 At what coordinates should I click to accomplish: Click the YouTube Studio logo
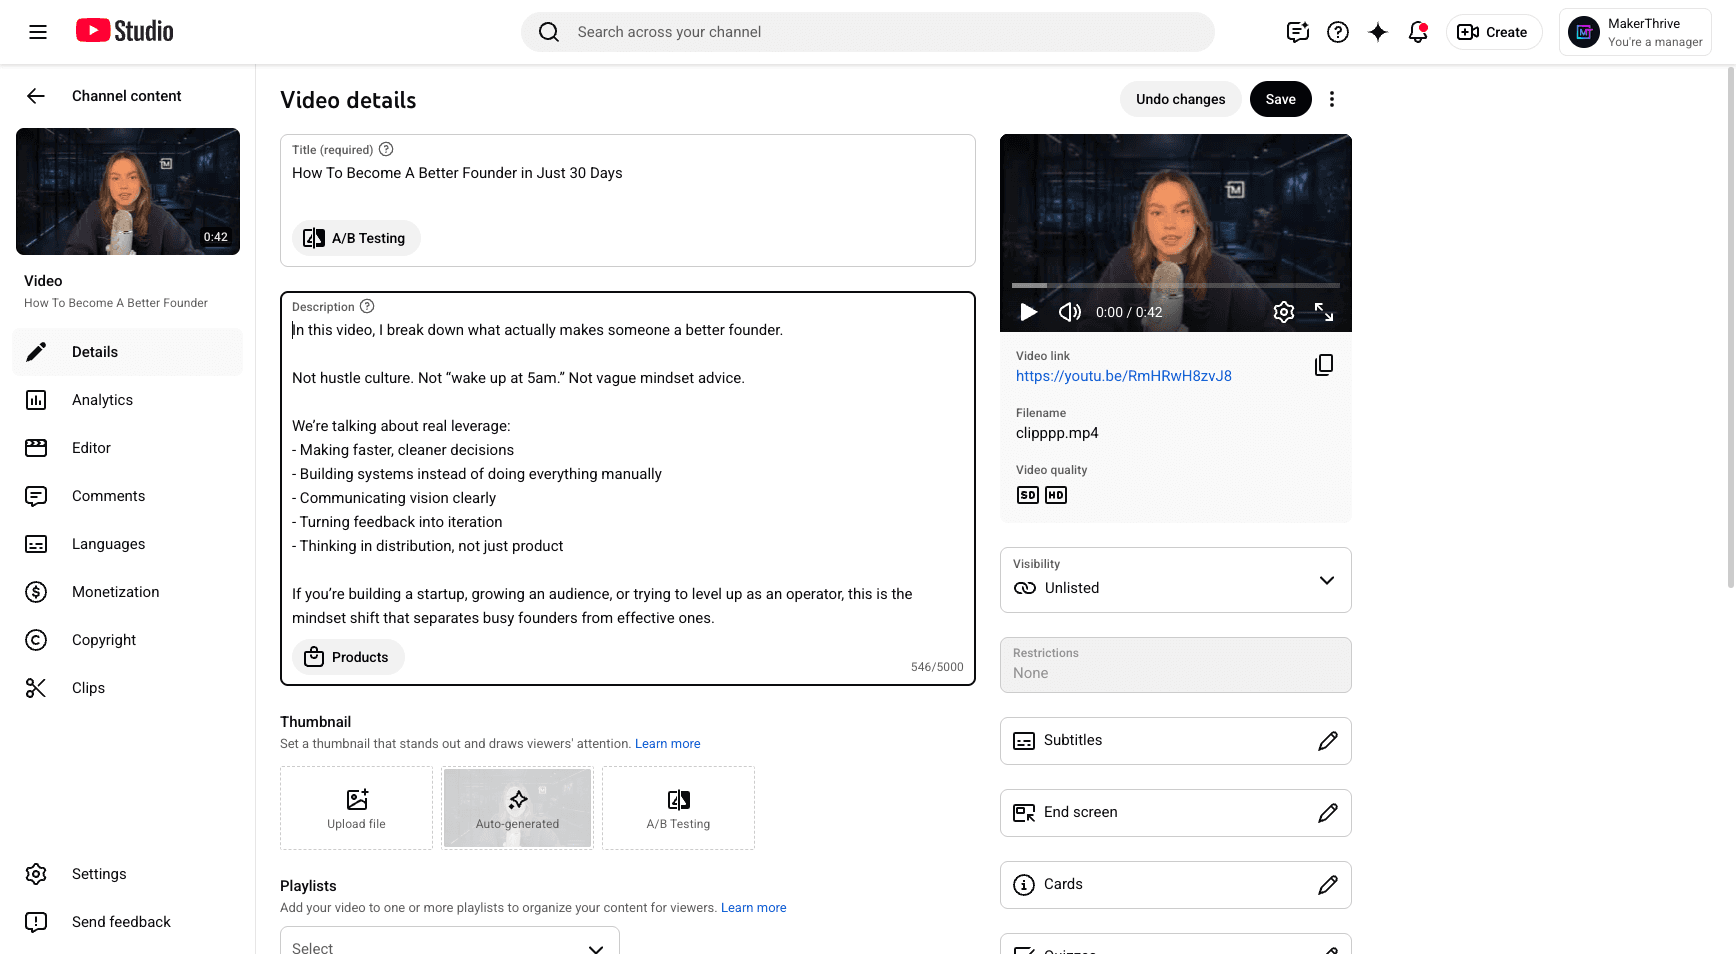tap(125, 31)
